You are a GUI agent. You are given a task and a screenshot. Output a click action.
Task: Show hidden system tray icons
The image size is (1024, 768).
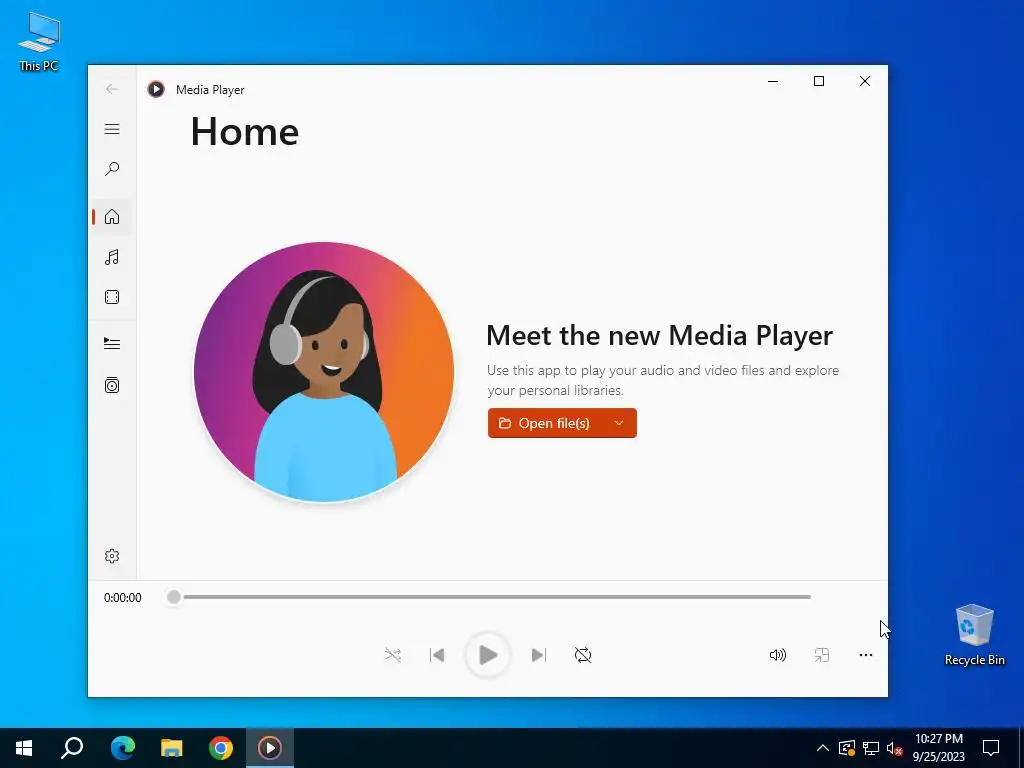click(x=823, y=748)
